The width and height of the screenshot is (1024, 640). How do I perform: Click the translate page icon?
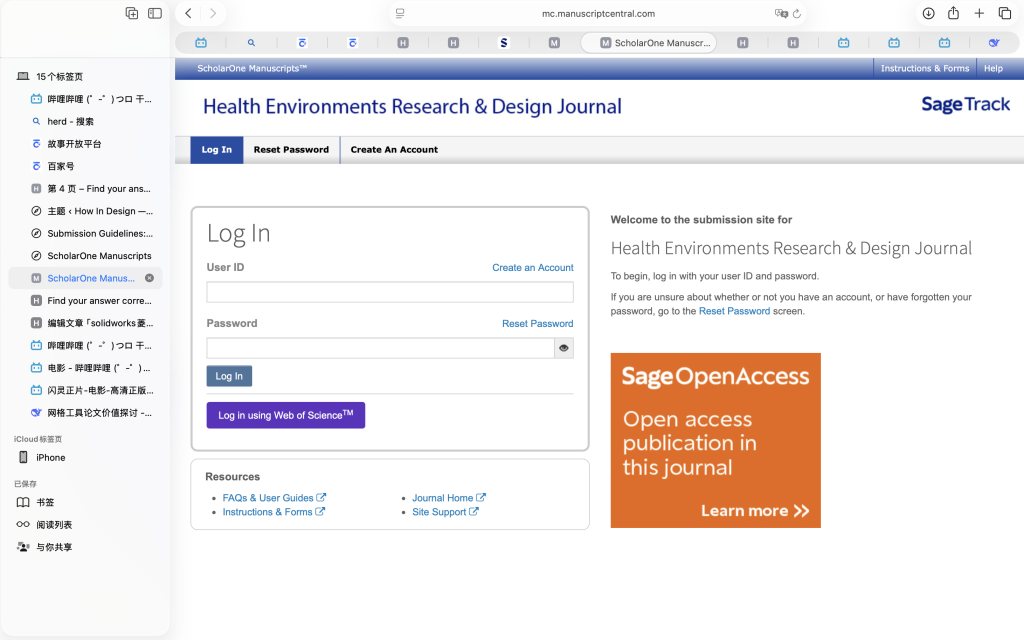(x=781, y=14)
